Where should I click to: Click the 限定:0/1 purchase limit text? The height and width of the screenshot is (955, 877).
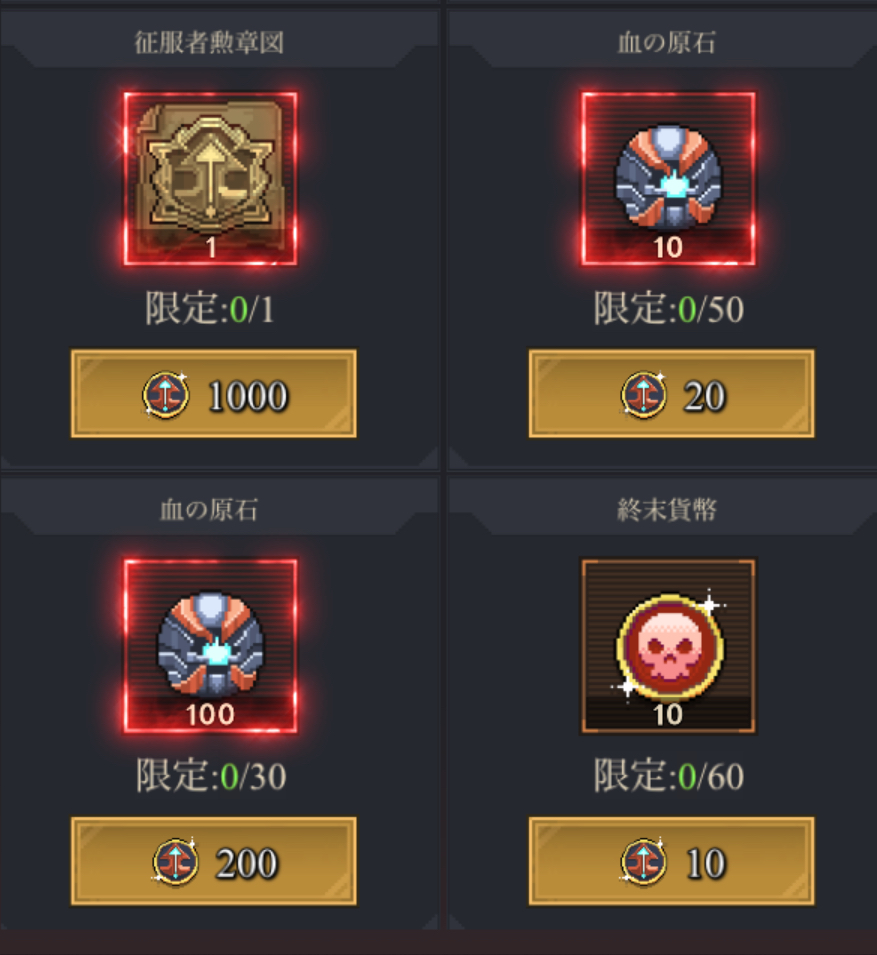coord(210,308)
